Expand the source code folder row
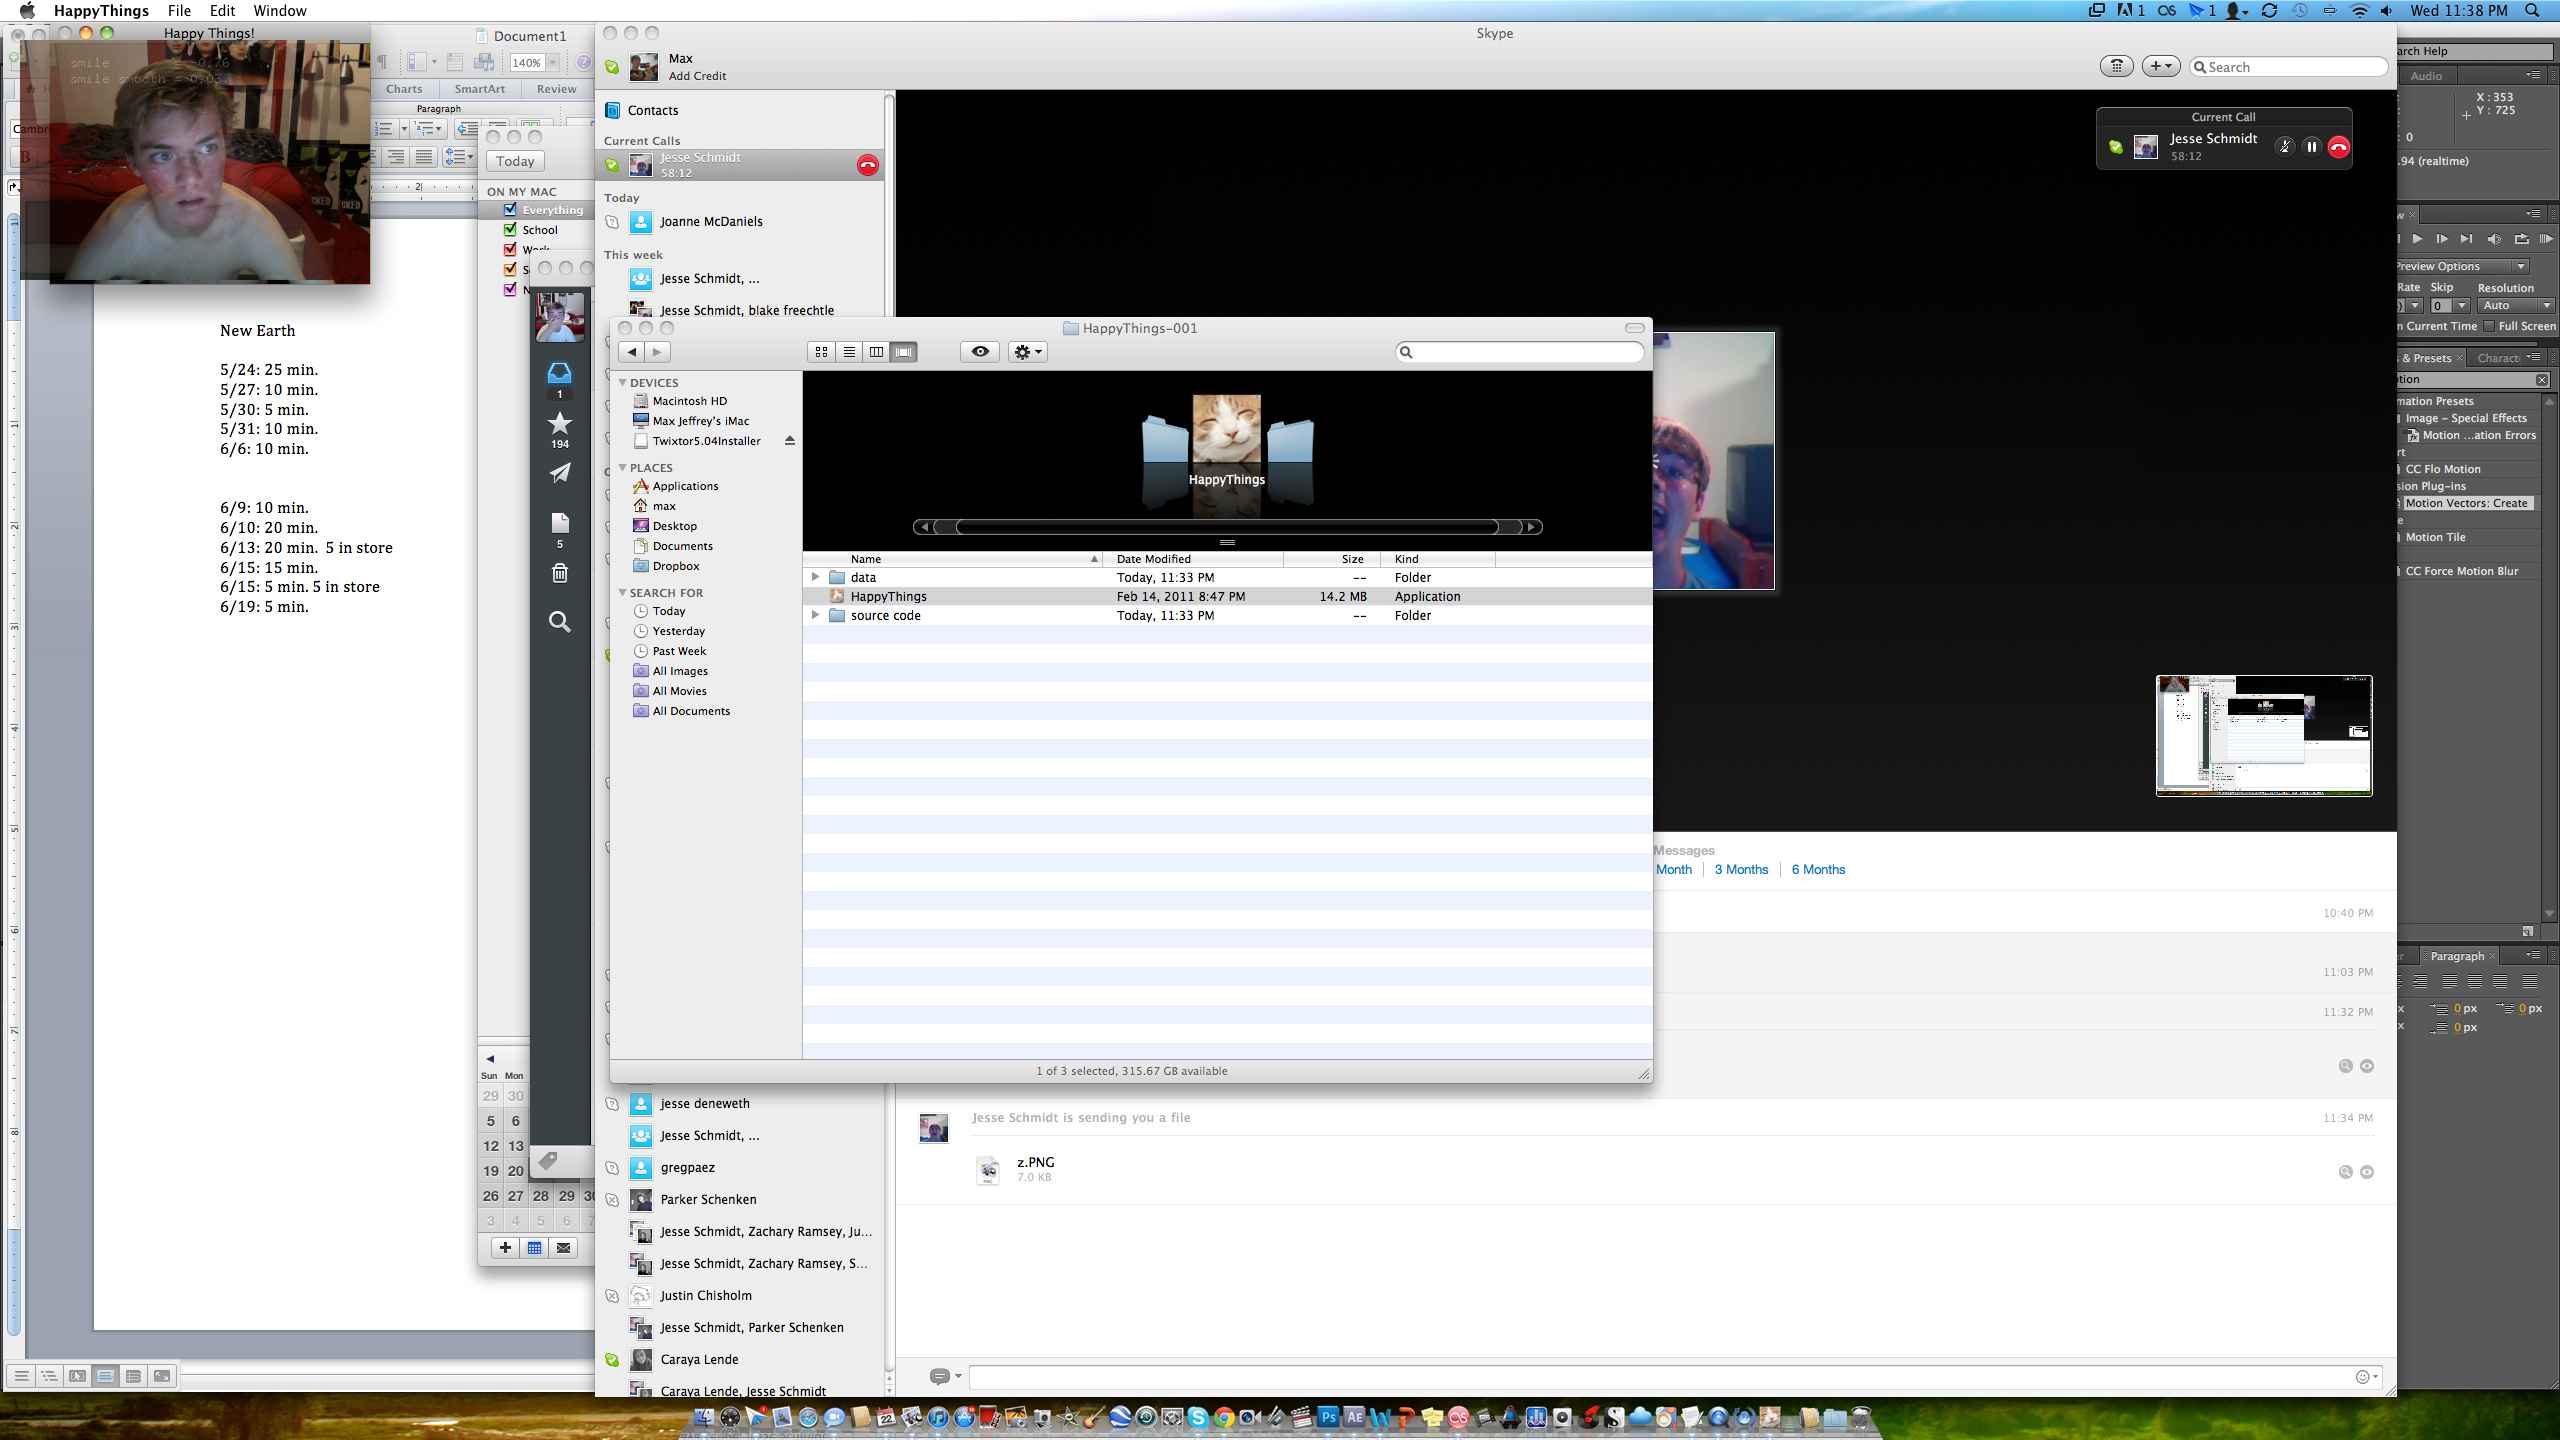The width and height of the screenshot is (2560, 1440). 815,615
